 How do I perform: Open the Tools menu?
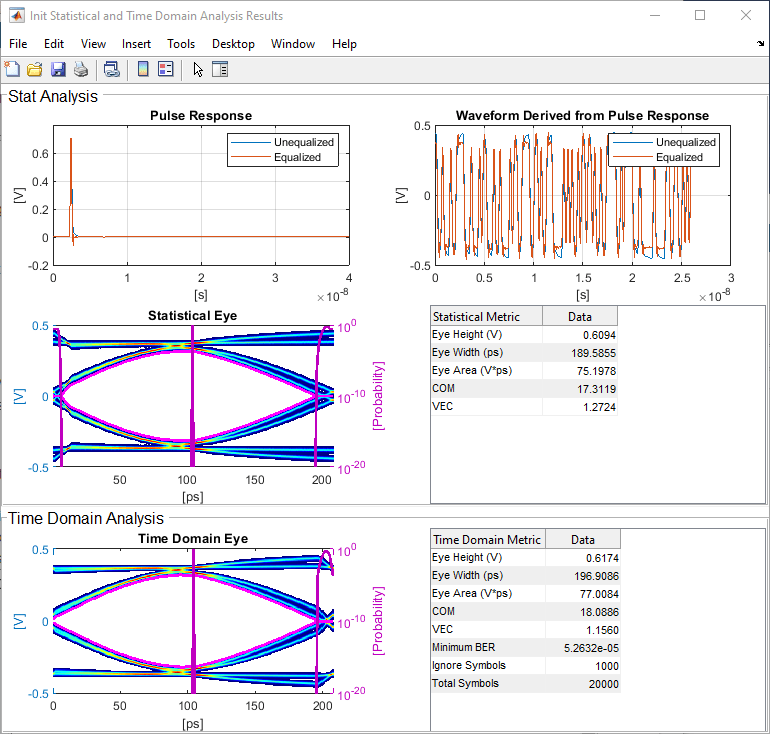click(x=181, y=44)
